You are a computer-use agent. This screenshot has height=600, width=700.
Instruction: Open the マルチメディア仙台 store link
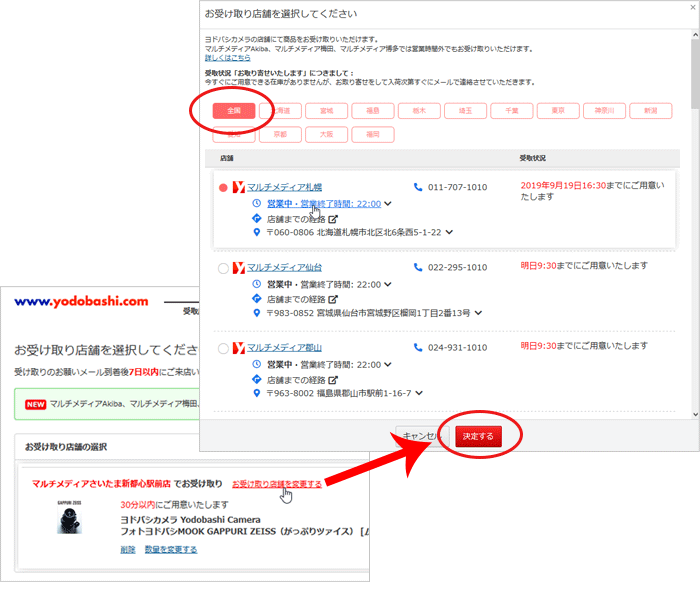pos(284,267)
